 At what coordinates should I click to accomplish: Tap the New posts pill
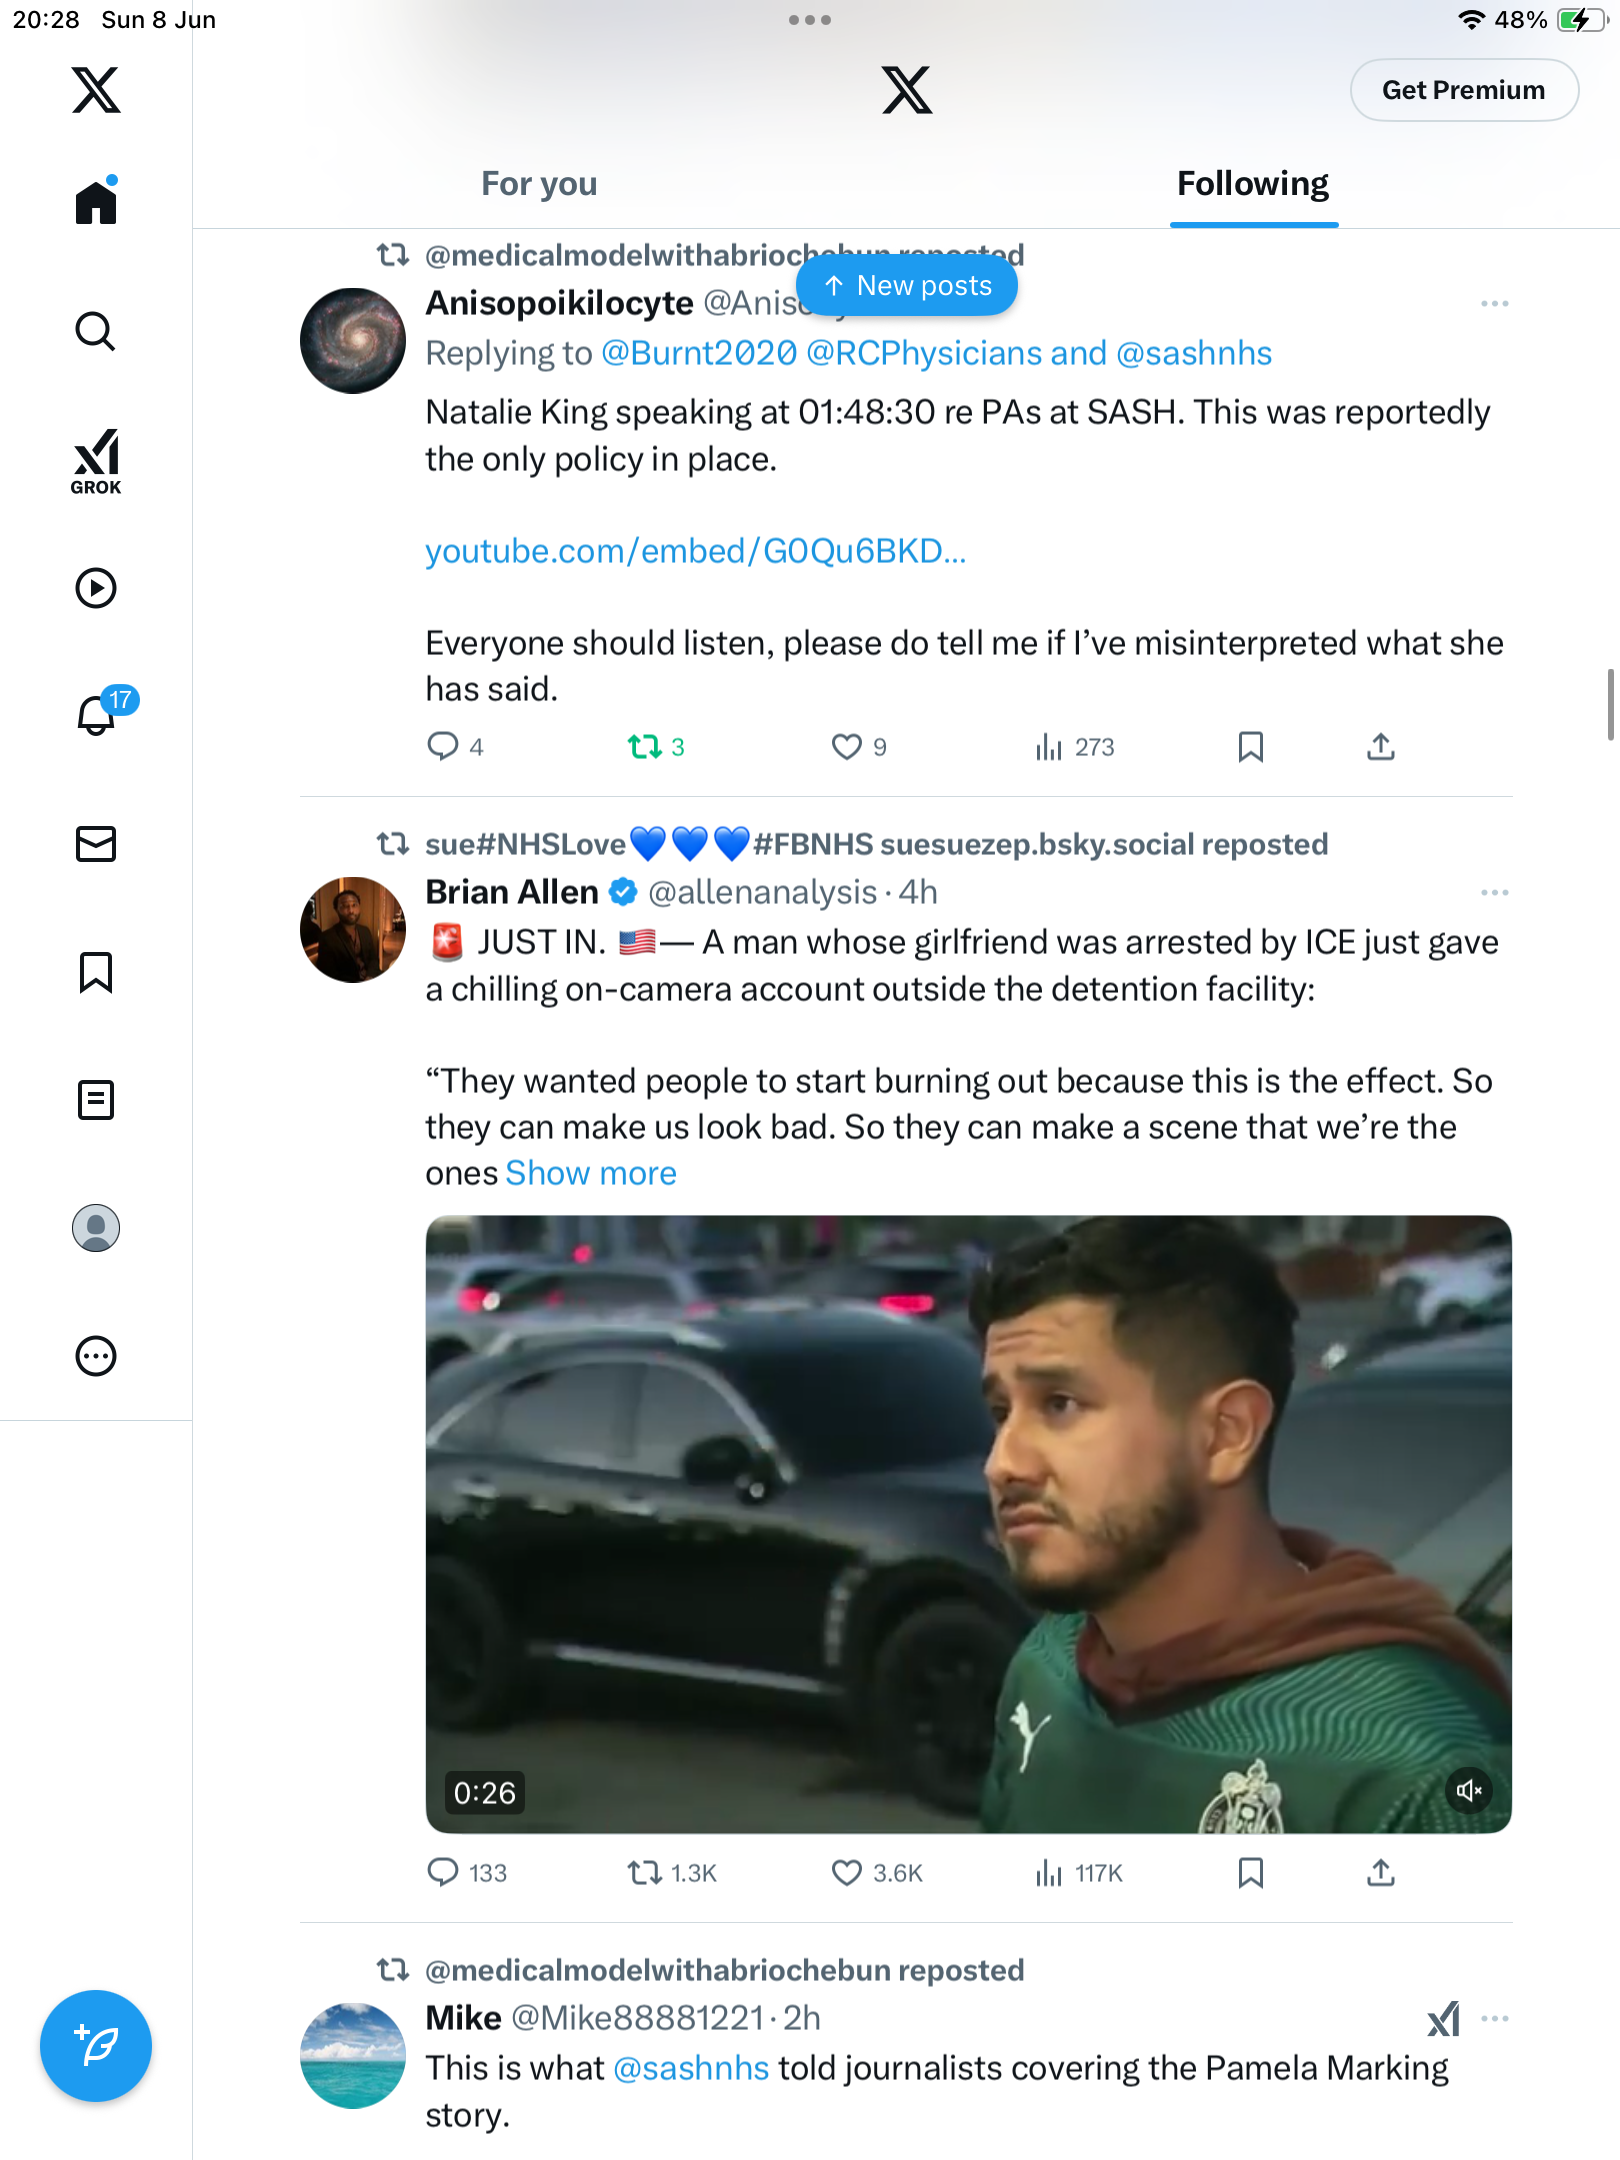pyautogui.click(x=907, y=286)
